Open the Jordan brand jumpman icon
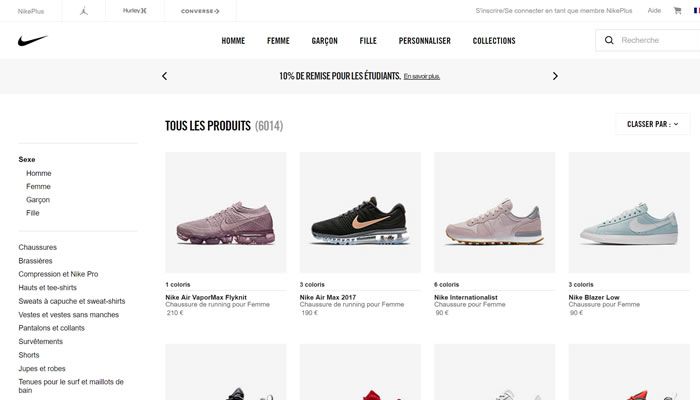 pos(84,11)
